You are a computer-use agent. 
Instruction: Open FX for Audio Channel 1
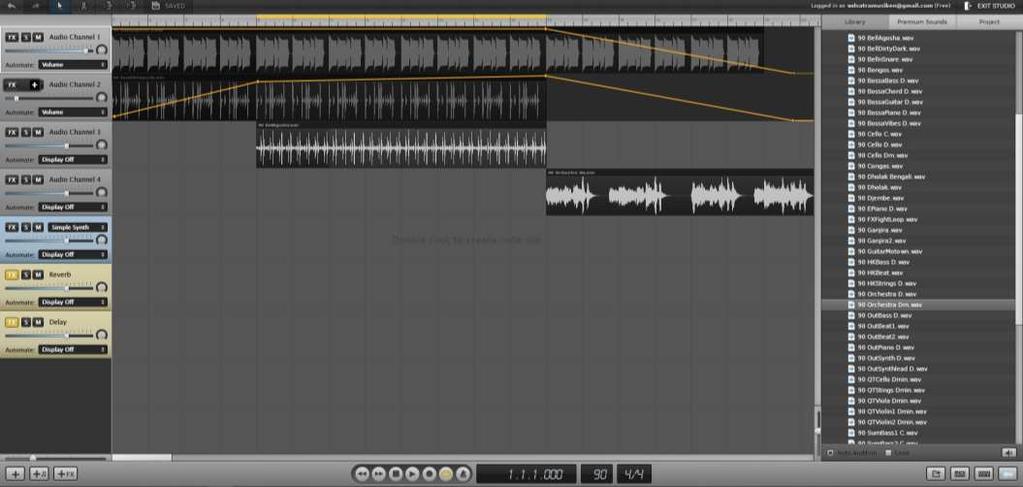(x=12, y=37)
